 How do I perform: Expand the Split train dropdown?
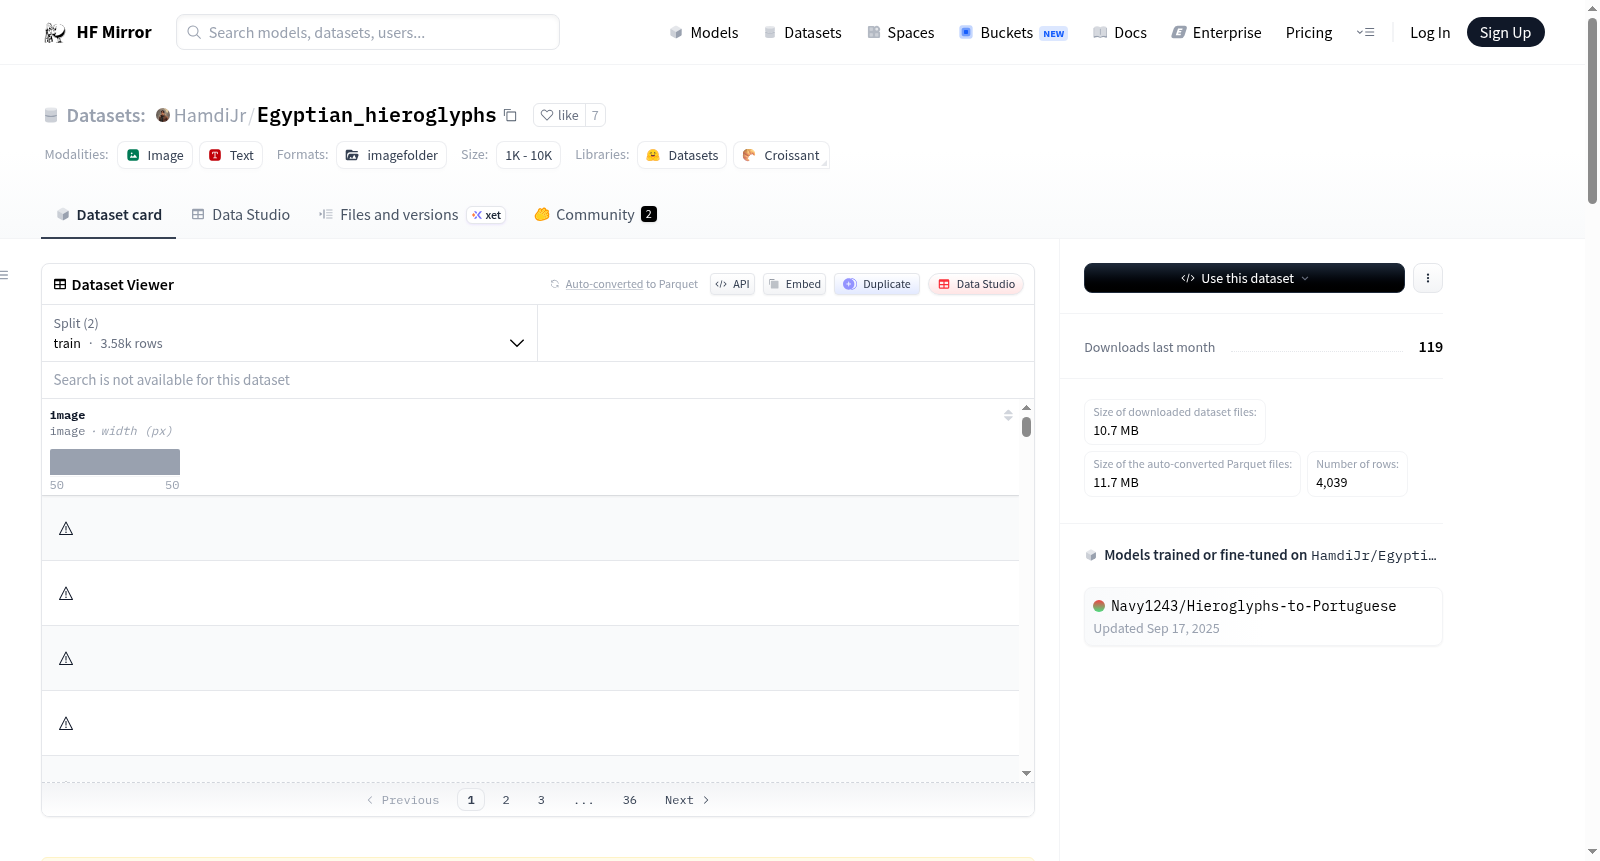(289, 333)
